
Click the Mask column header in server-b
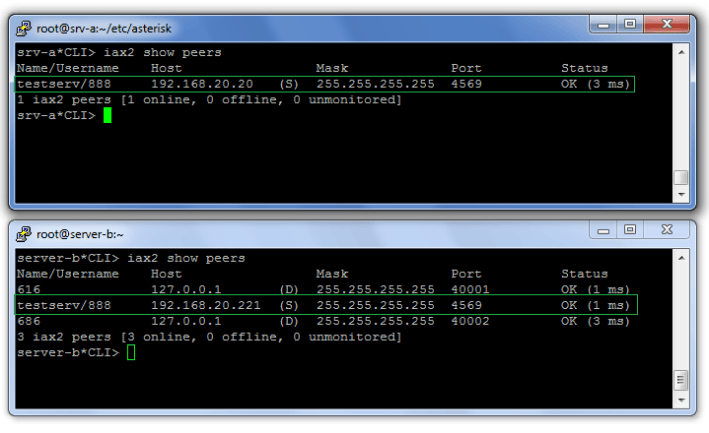pos(332,274)
